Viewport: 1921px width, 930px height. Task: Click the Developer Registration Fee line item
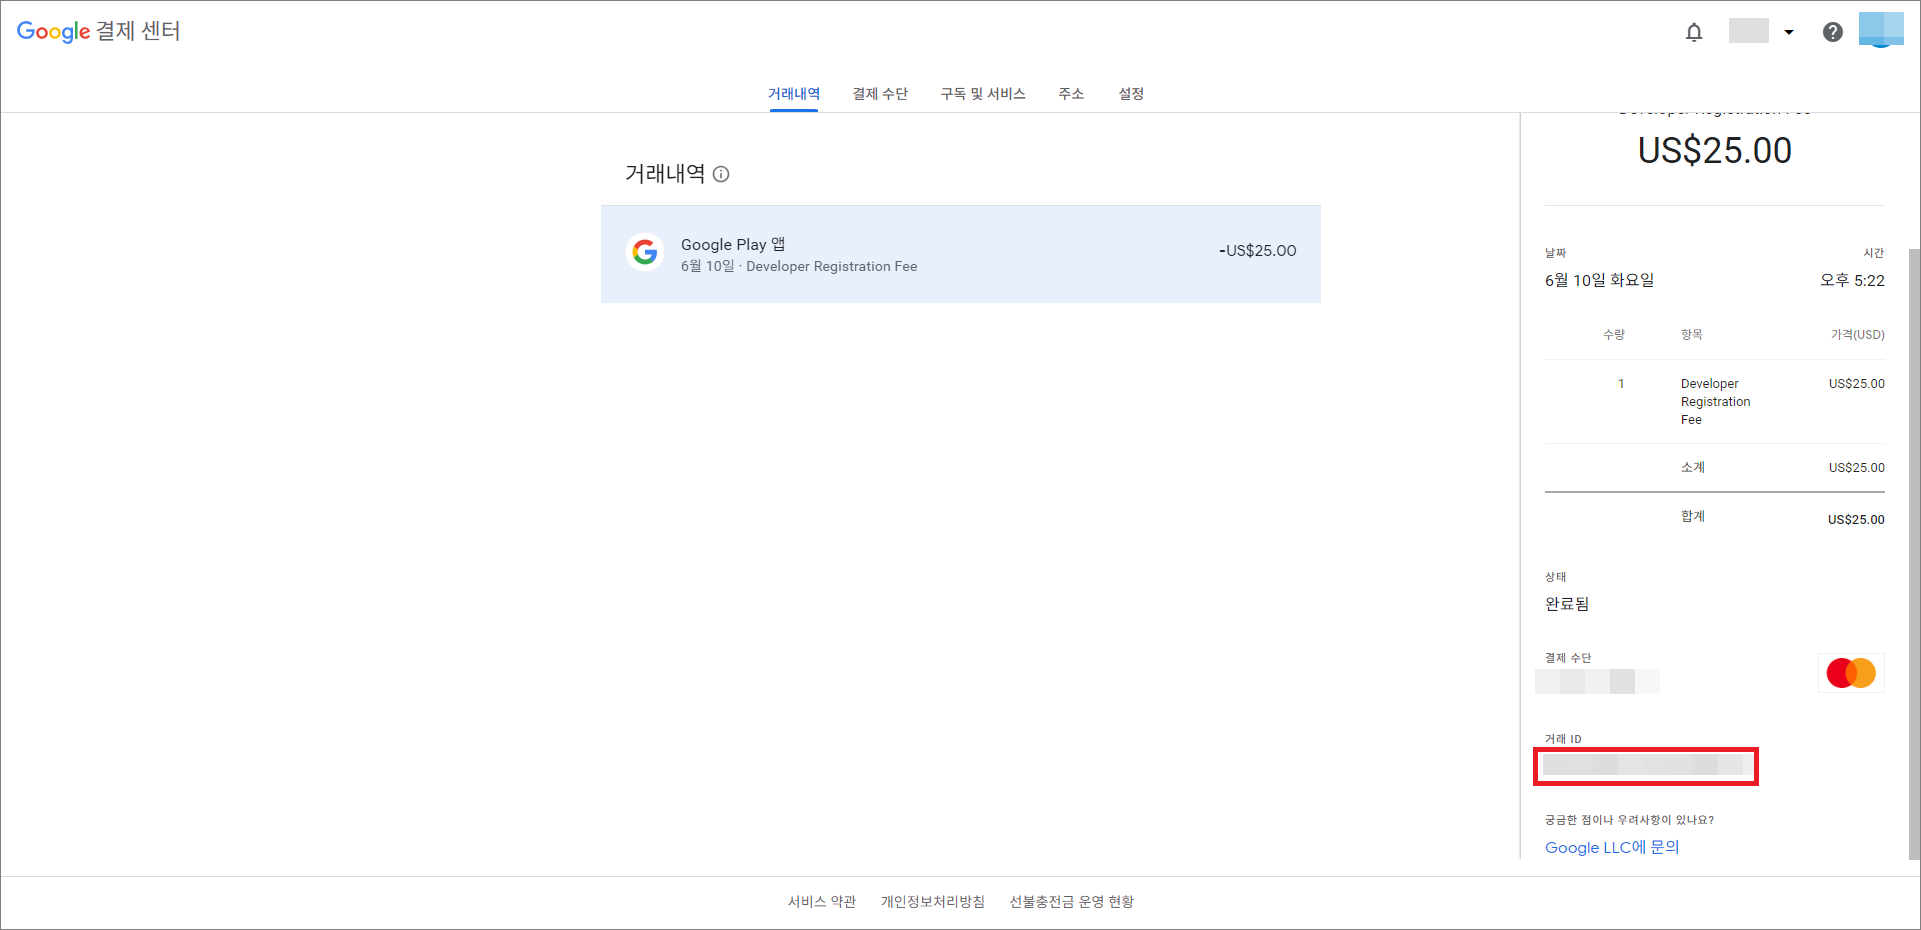click(1715, 402)
